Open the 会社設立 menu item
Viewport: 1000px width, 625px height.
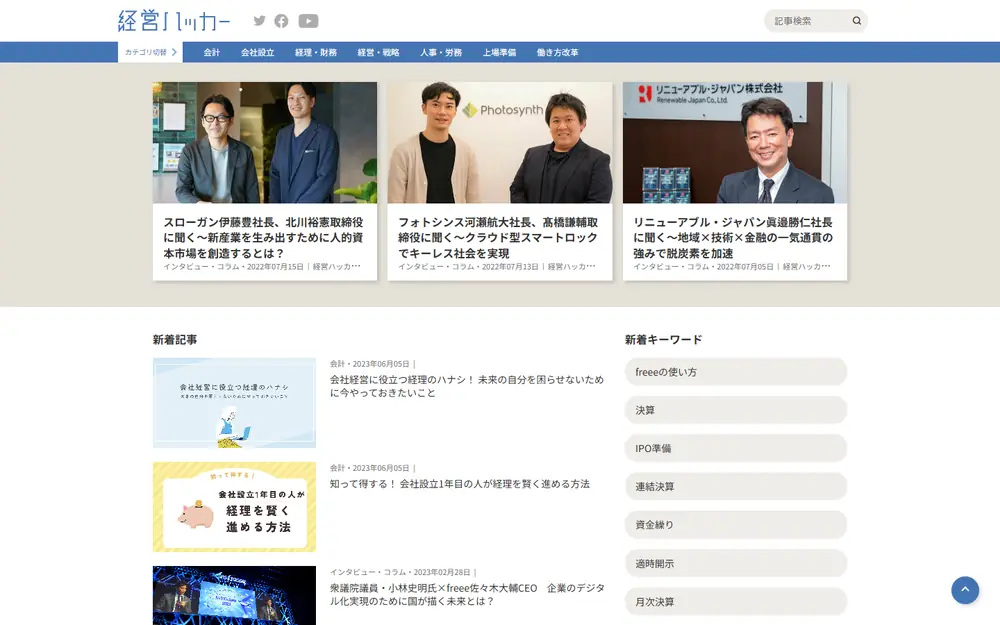point(258,52)
